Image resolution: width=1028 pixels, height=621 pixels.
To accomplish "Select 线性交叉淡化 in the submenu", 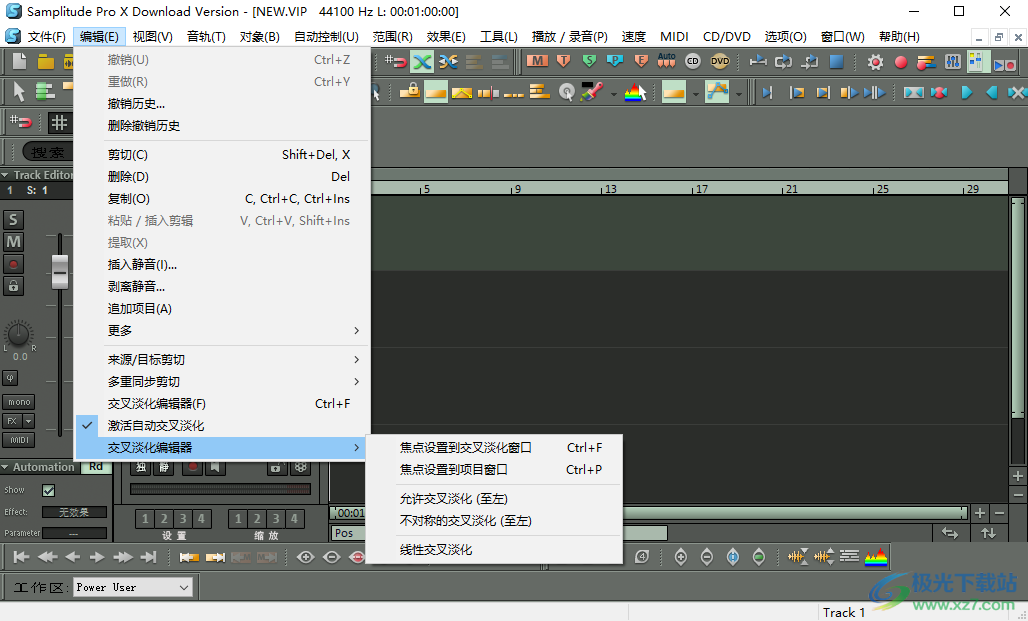I will click(493, 550).
